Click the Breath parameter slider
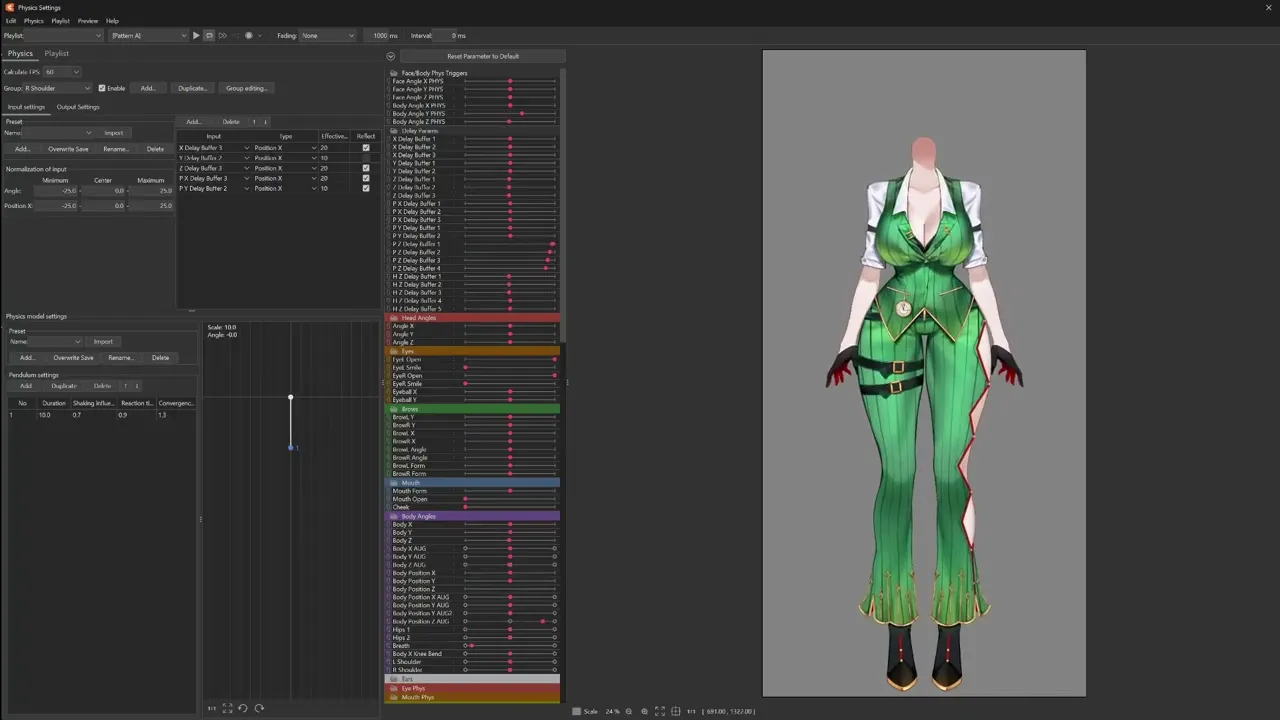This screenshot has height=720, width=1280. coord(510,646)
